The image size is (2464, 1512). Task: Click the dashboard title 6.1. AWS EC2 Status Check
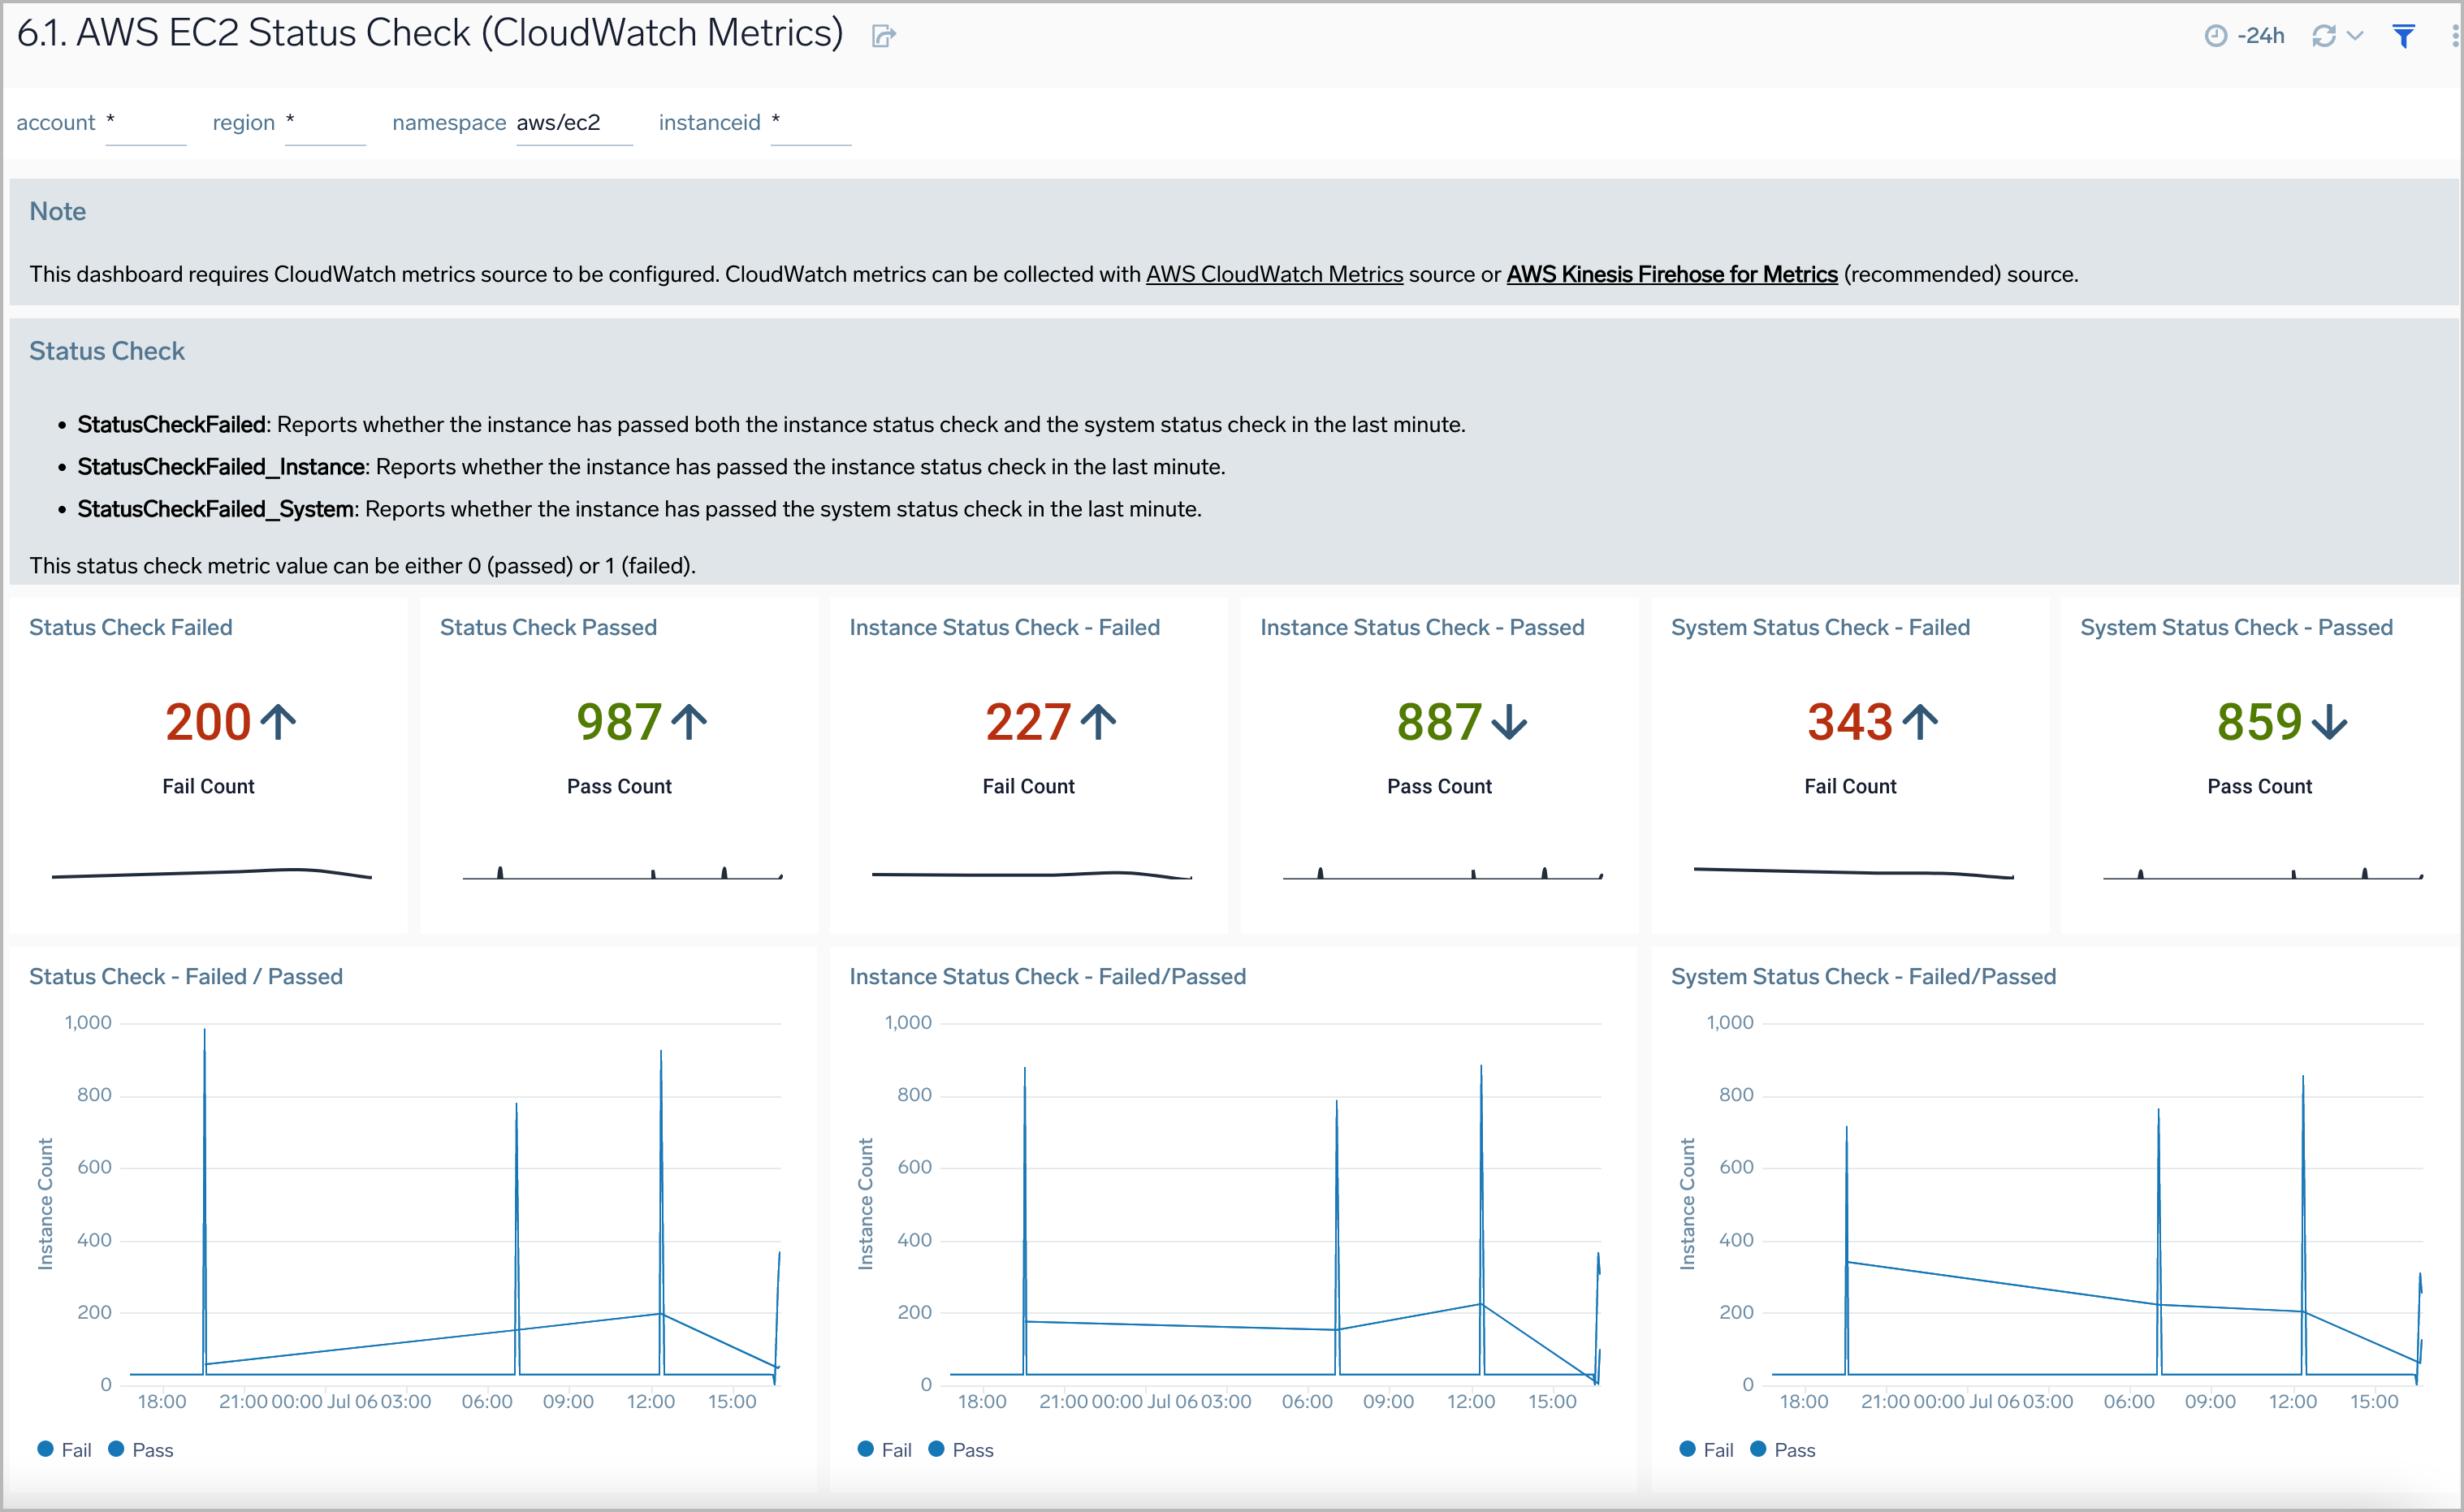pyautogui.click(x=430, y=34)
